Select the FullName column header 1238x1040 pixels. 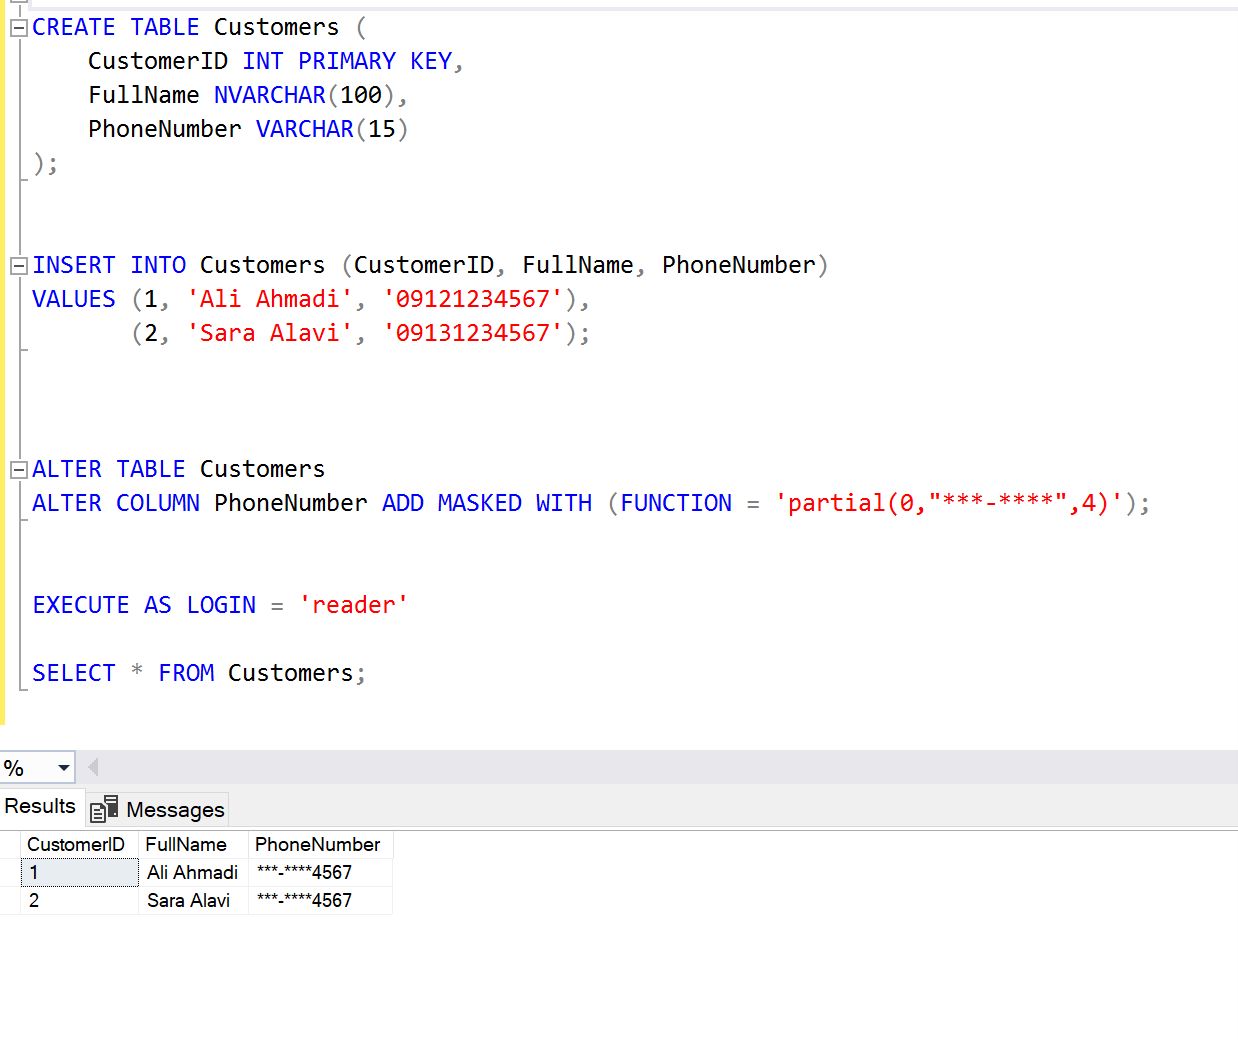pos(186,845)
